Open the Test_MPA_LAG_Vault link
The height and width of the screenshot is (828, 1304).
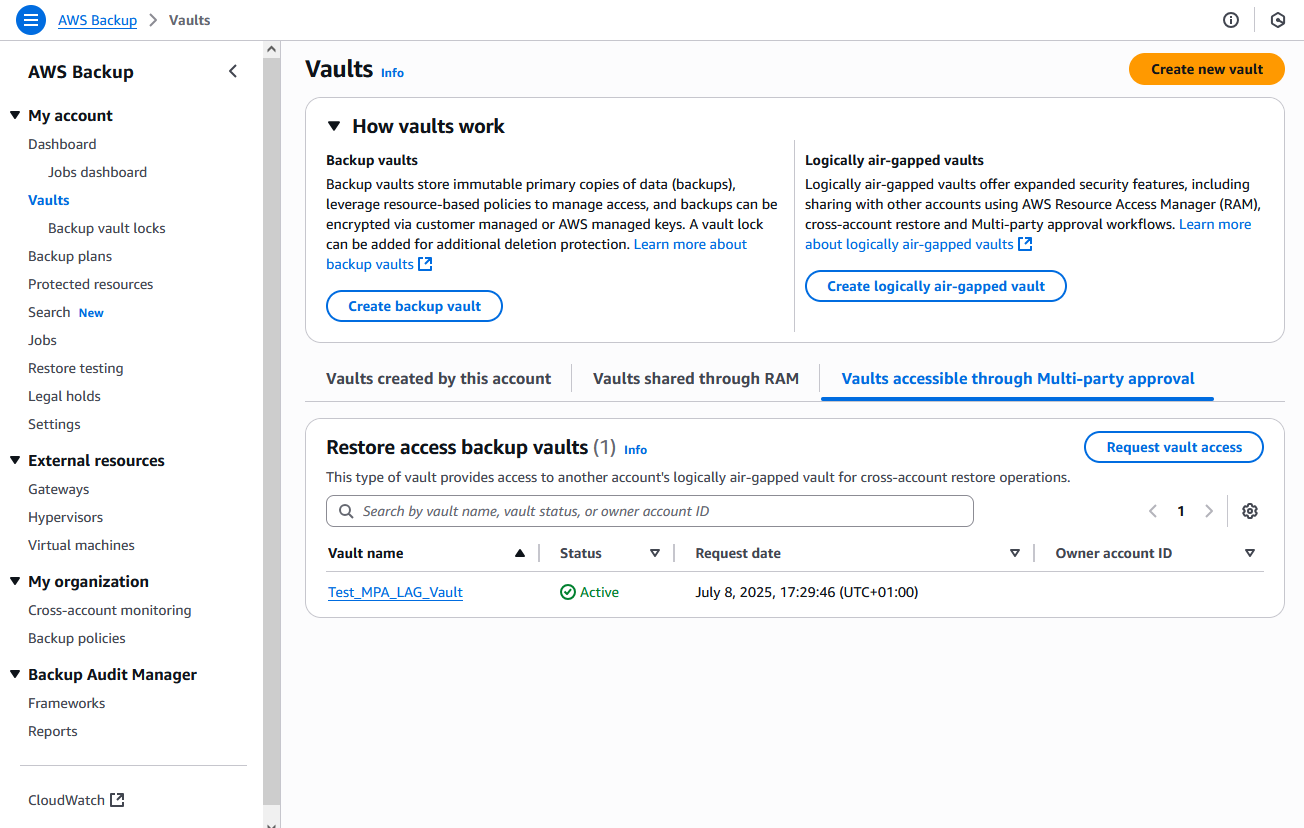[395, 592]
